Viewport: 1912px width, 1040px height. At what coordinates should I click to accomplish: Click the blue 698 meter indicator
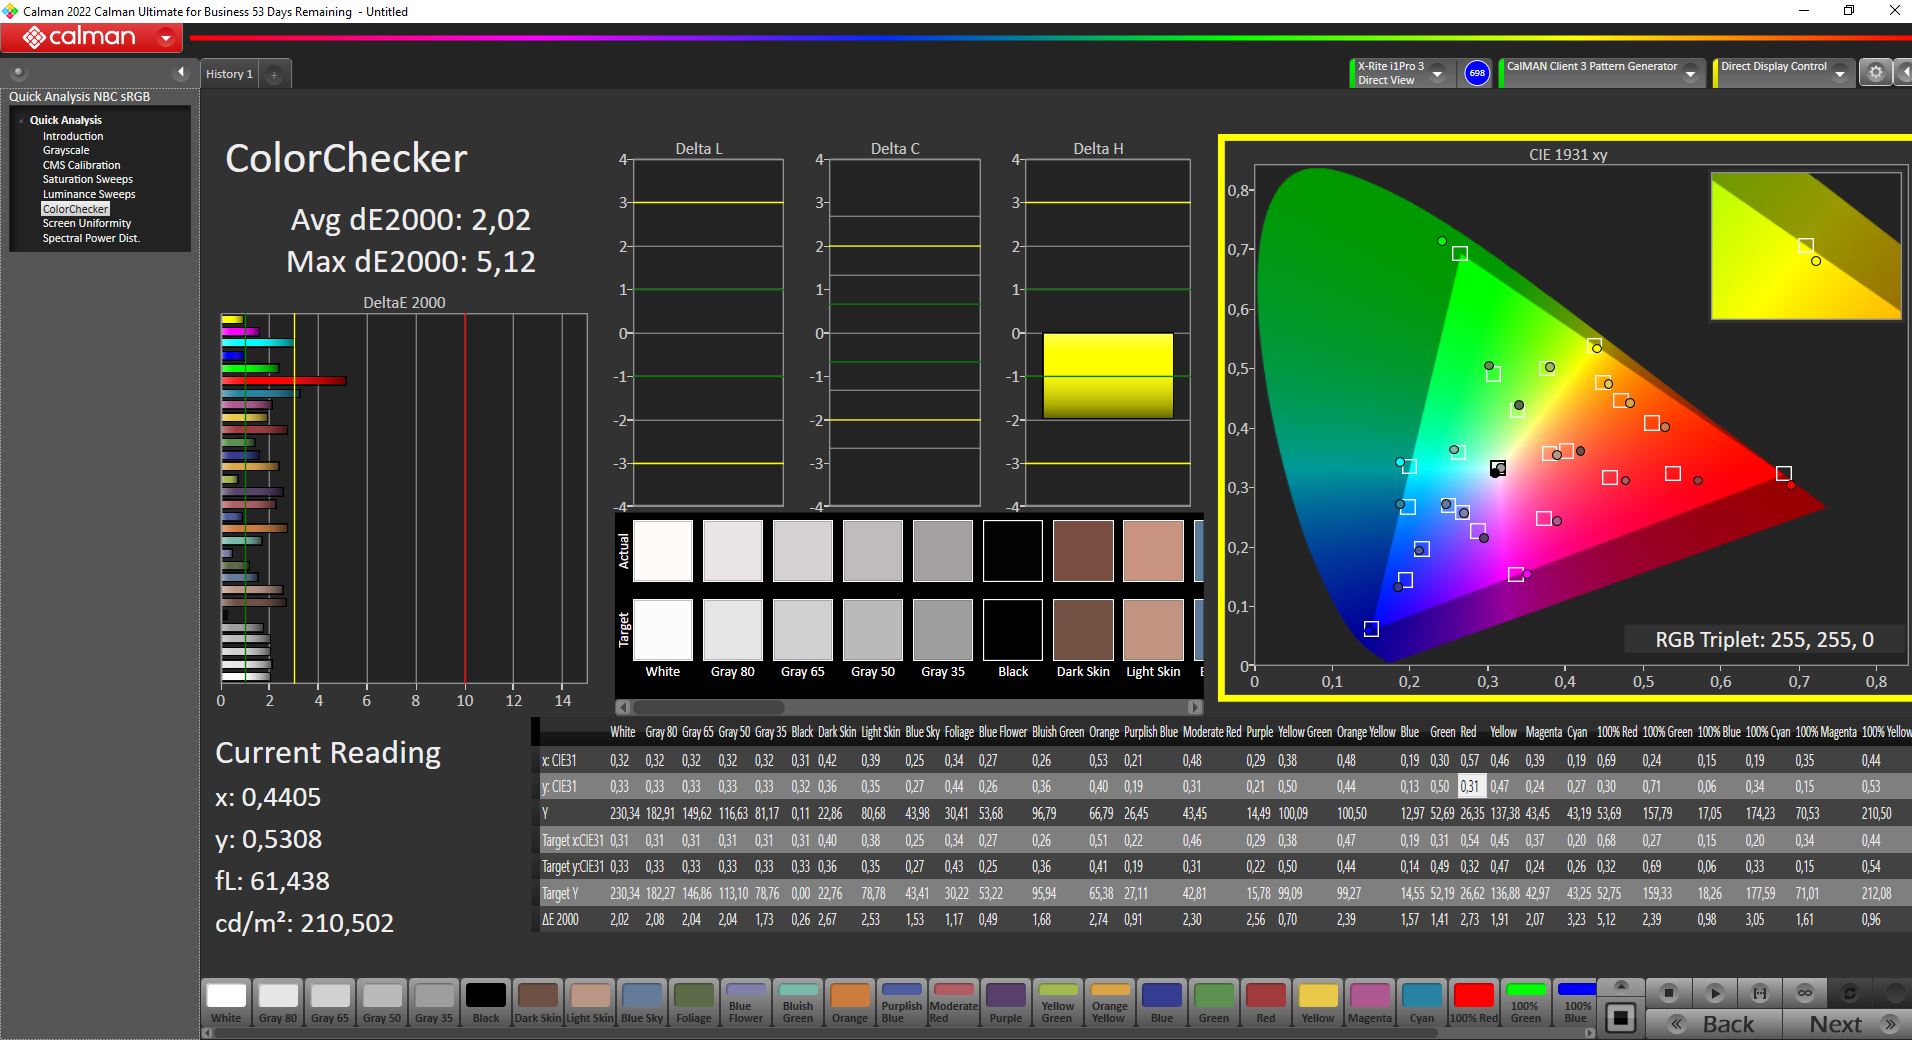click(x=1477, y=73)
